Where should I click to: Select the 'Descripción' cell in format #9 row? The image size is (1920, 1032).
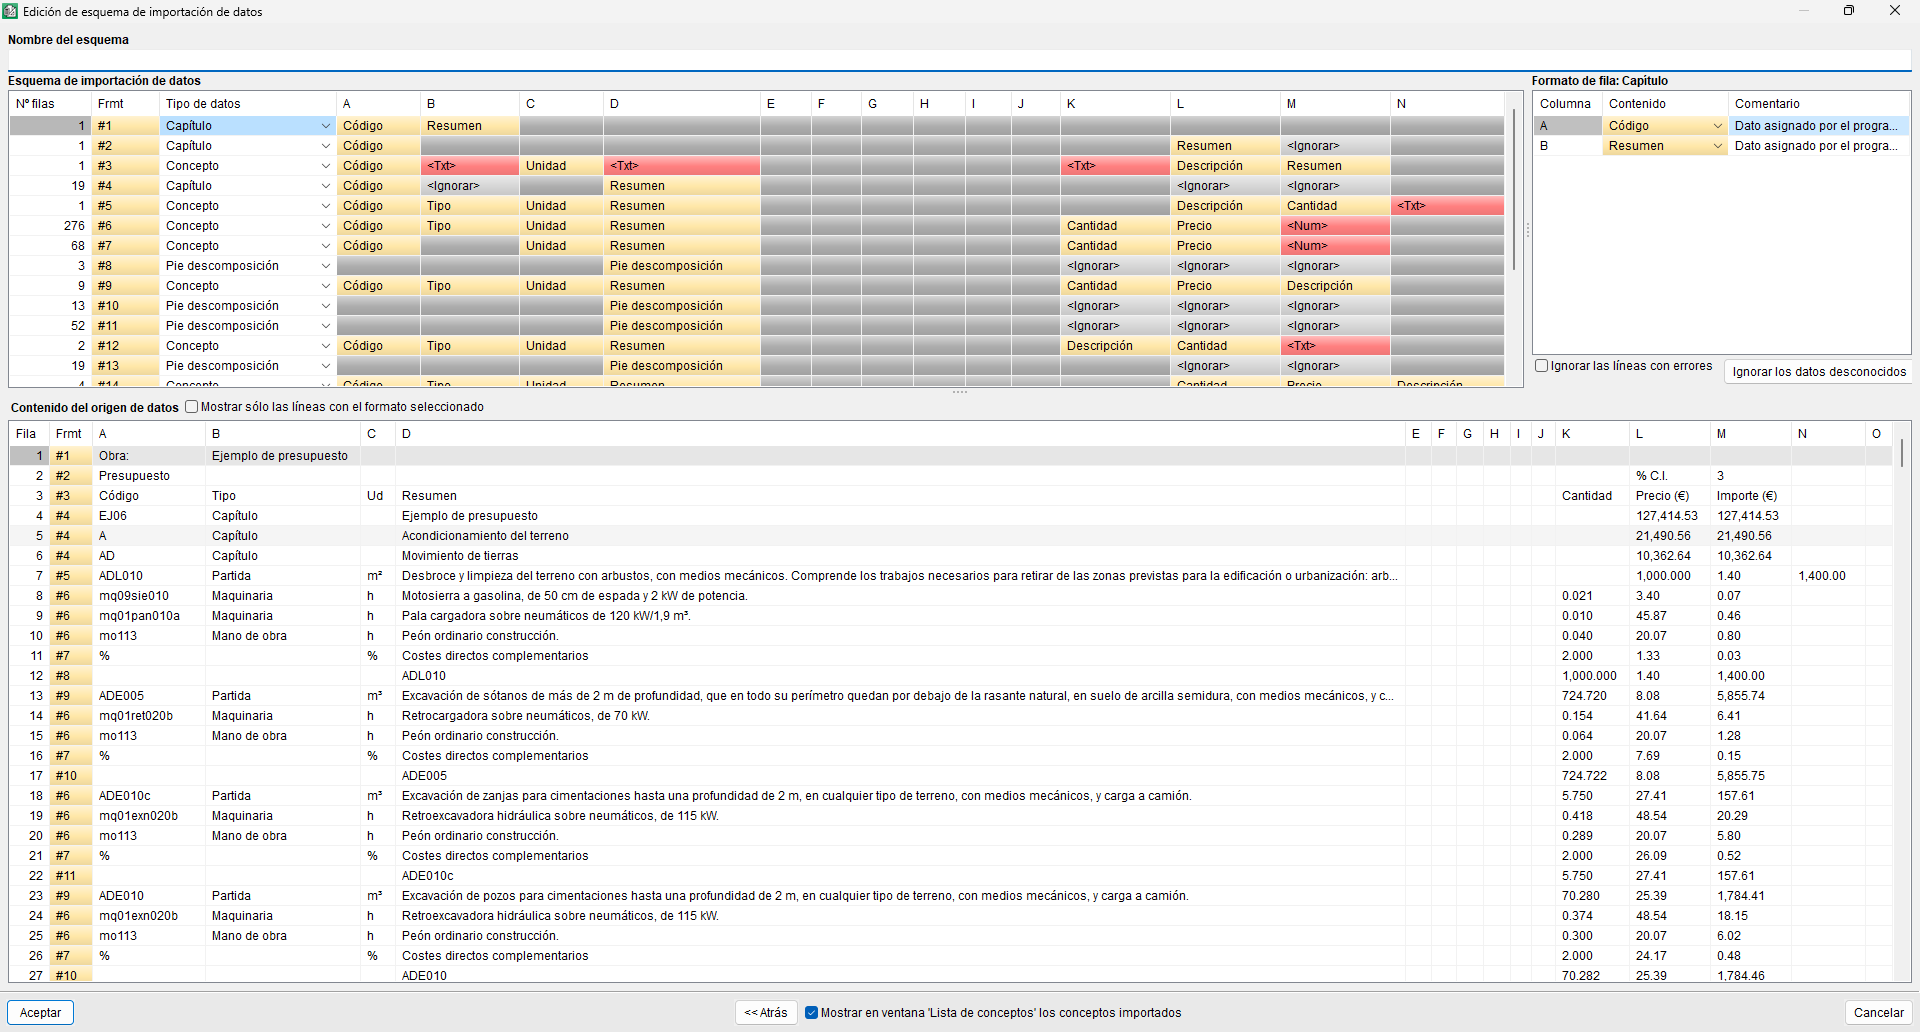point(1335,286)
